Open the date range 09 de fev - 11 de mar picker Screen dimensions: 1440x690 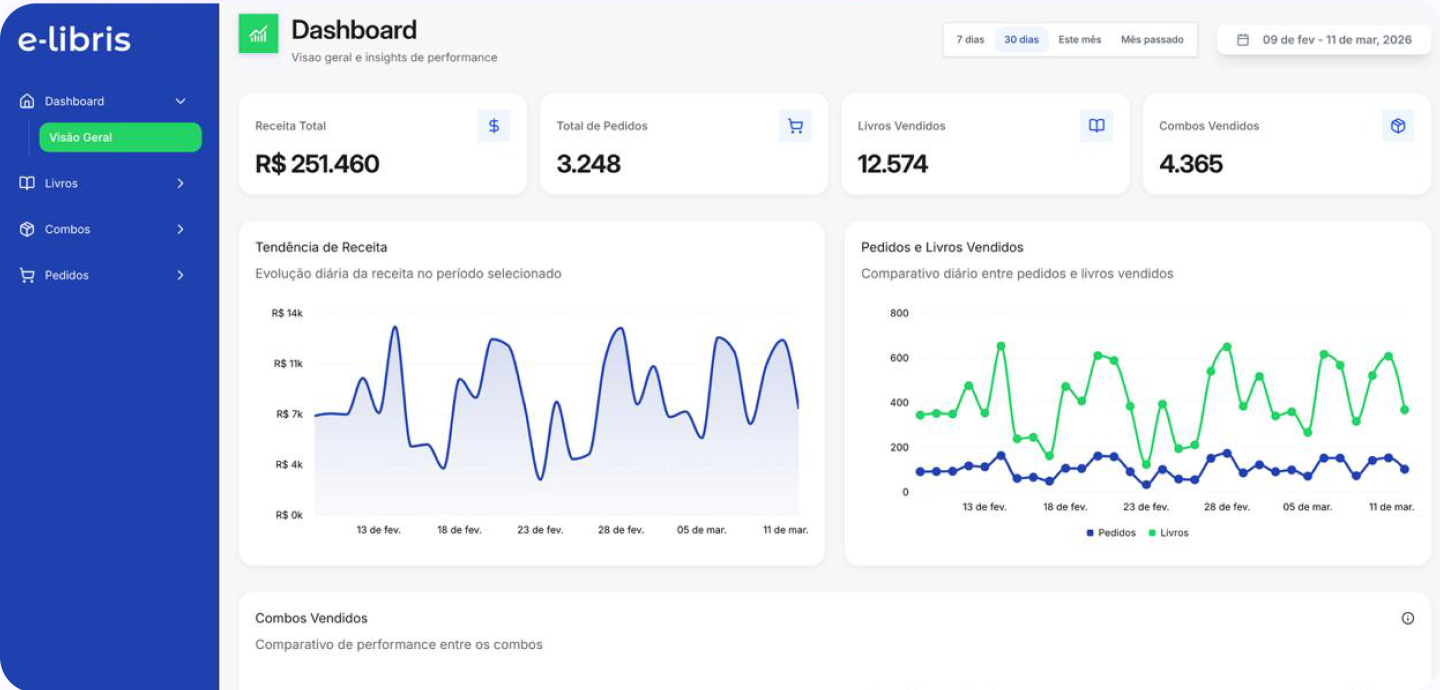(x=1324, y=40)
